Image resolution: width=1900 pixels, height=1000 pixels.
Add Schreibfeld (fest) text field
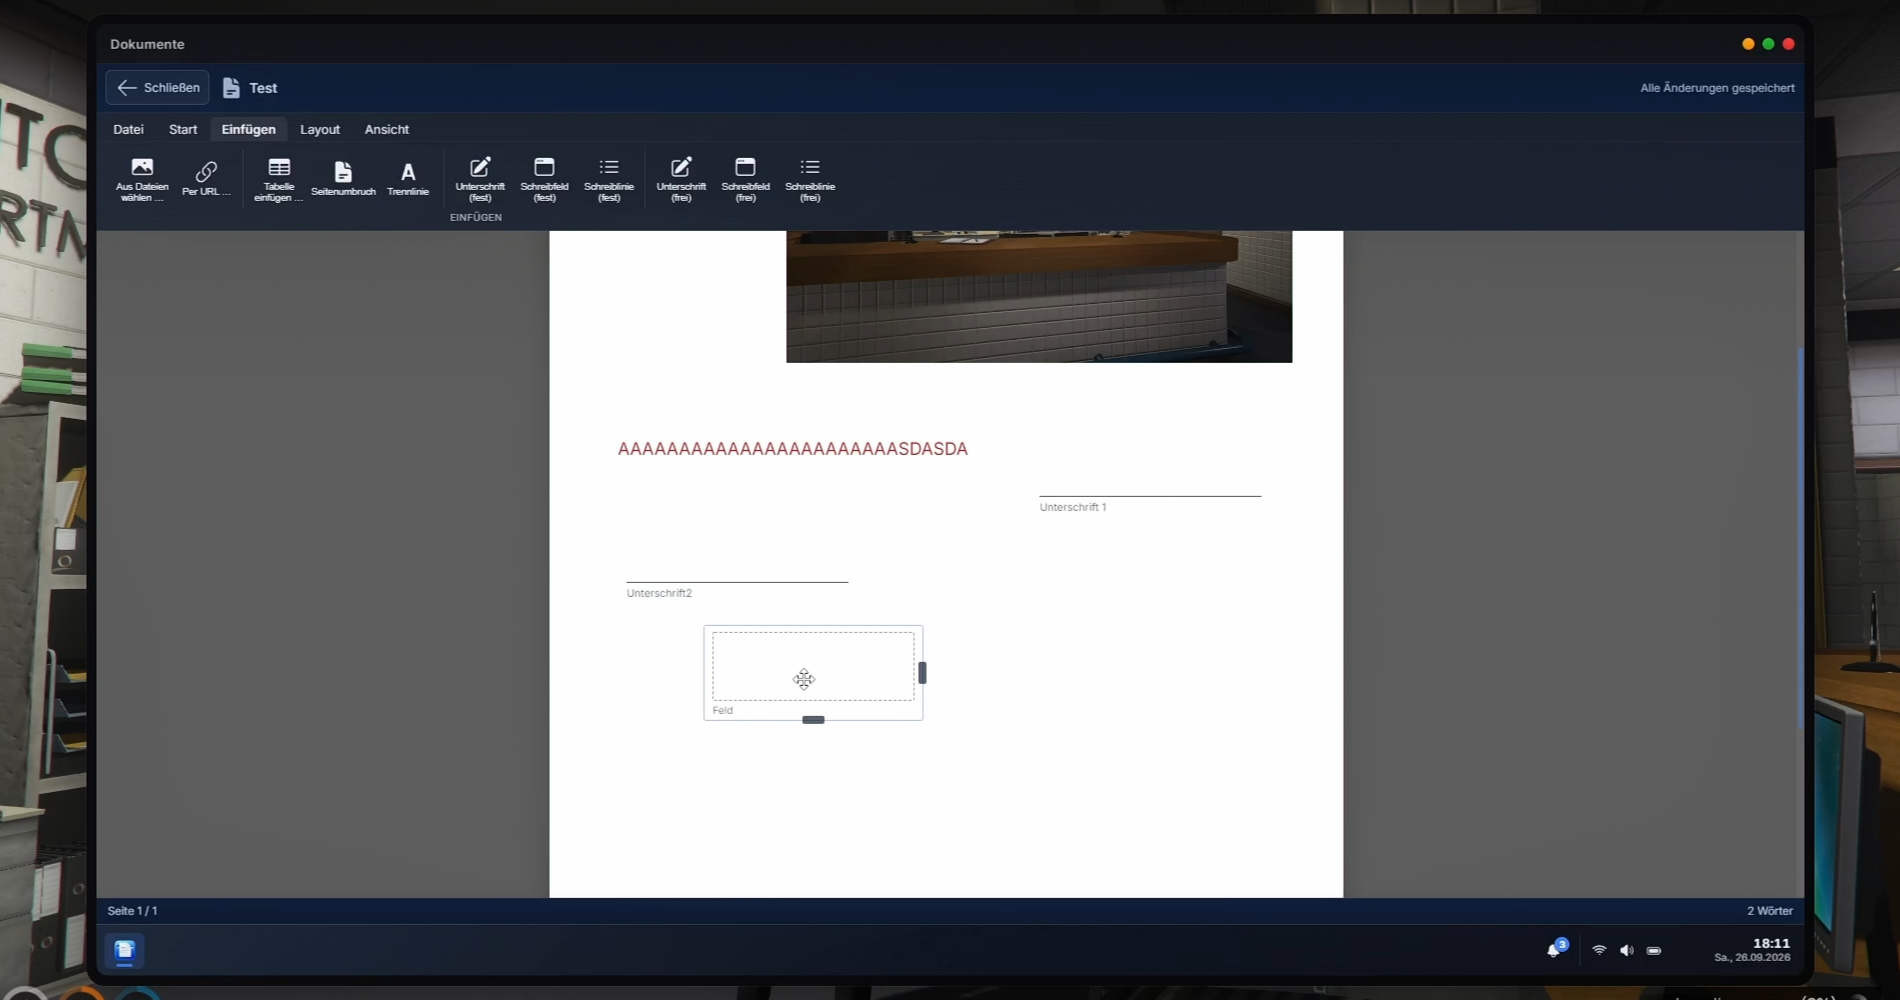pyautogui.click(x=544, y=179)
